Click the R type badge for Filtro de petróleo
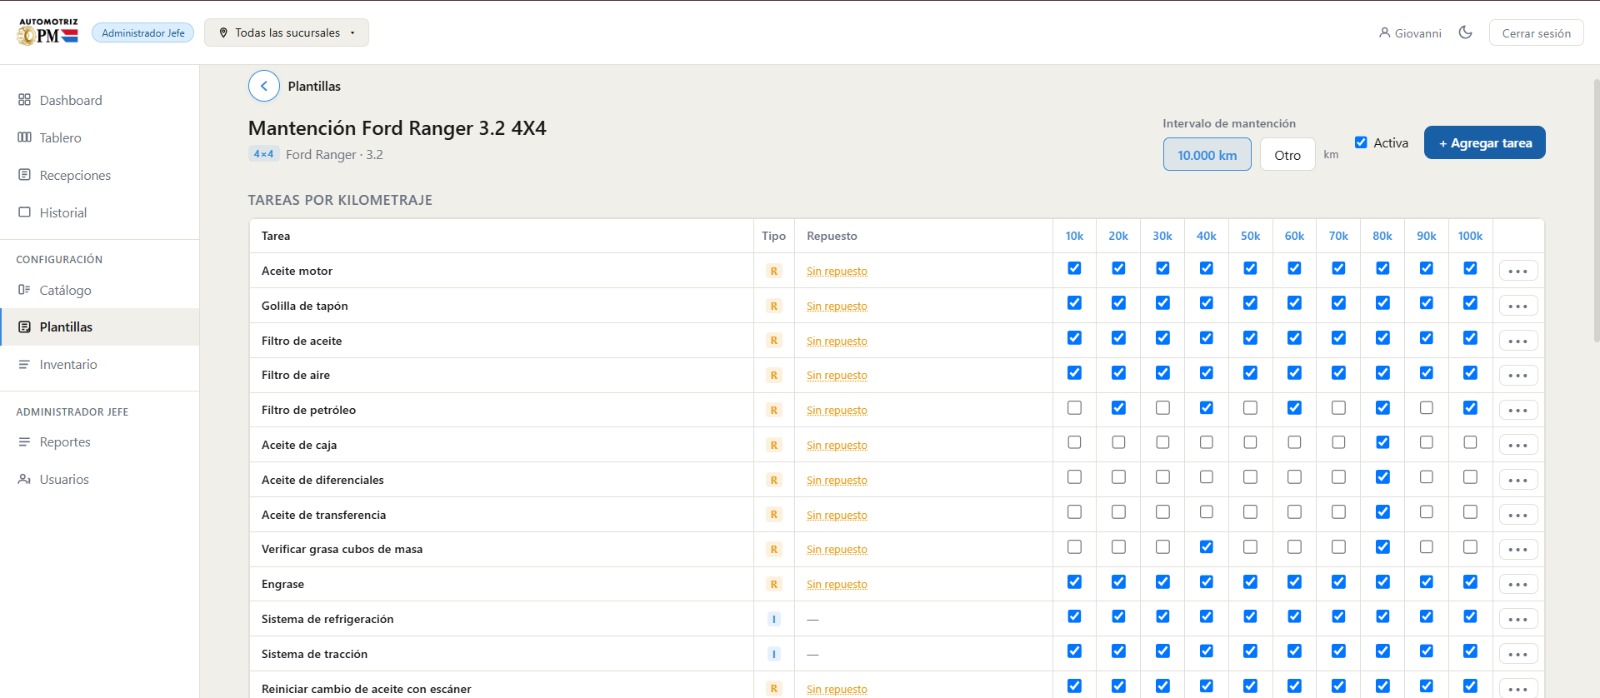This screenshot has height=698, width=1600. click(773, 410)
